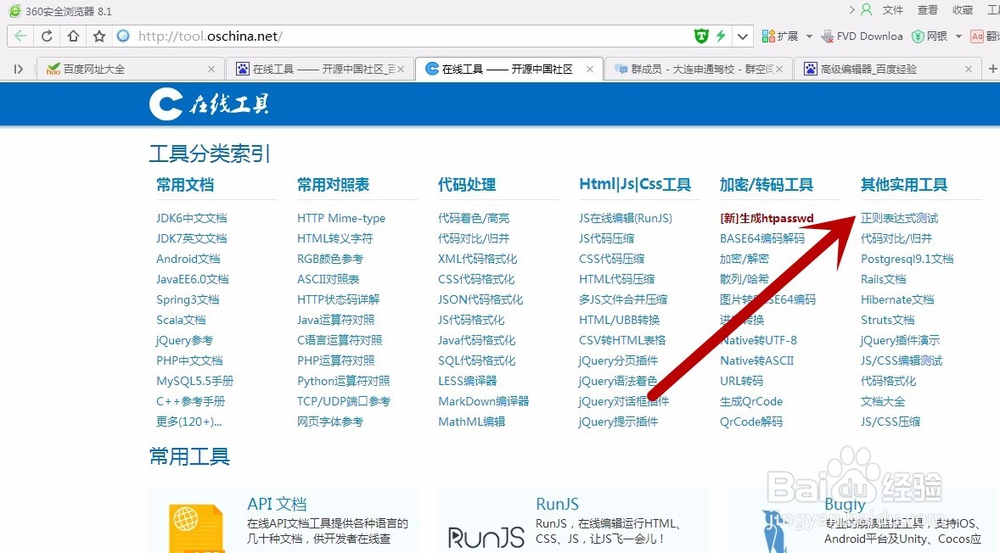Open TCP/UDP端口参考 link
Screen dimensions: 1000x553
(343, 402)
